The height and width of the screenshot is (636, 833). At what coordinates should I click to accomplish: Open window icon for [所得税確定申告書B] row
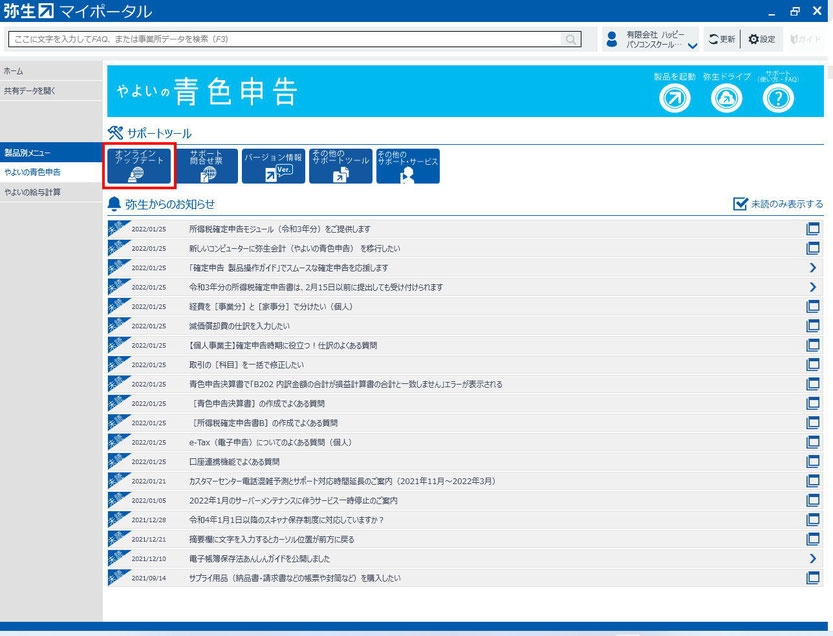click(812, 423)
